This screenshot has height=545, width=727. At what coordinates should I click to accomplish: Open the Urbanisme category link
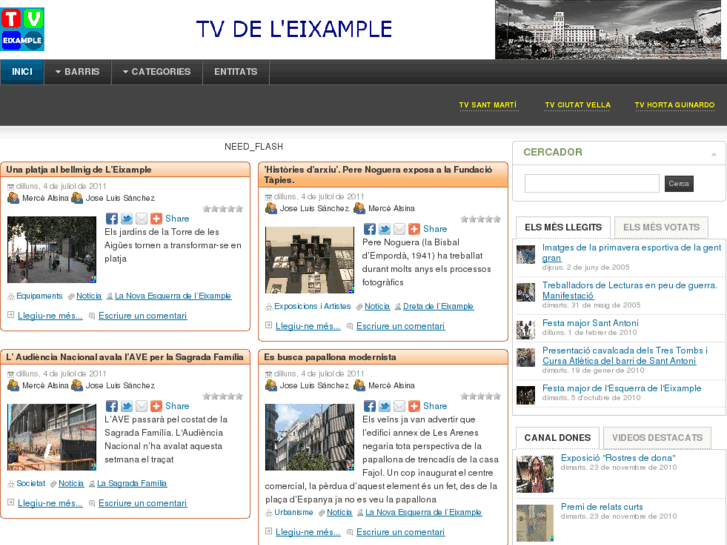(293, 512)
